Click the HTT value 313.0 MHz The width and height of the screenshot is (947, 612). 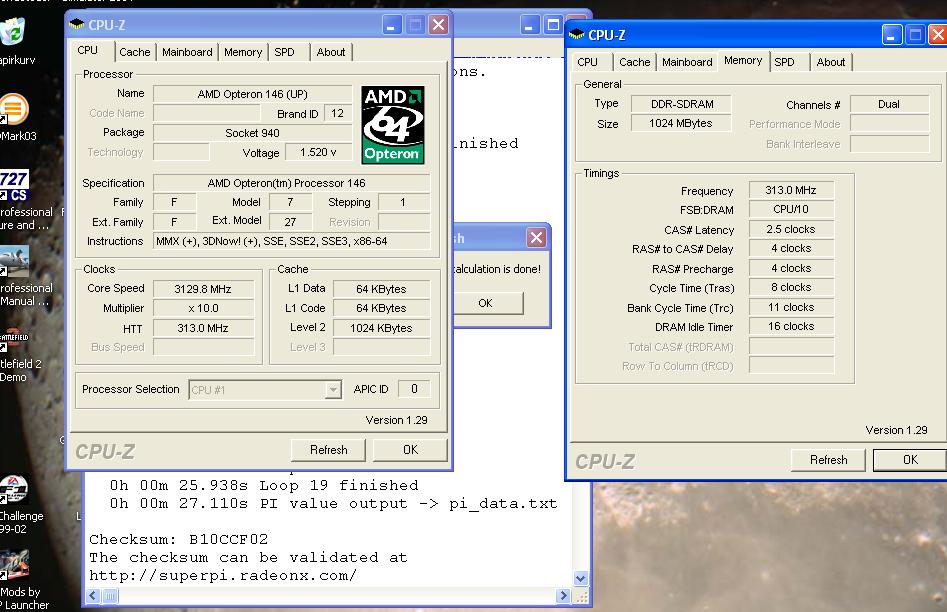203,328
